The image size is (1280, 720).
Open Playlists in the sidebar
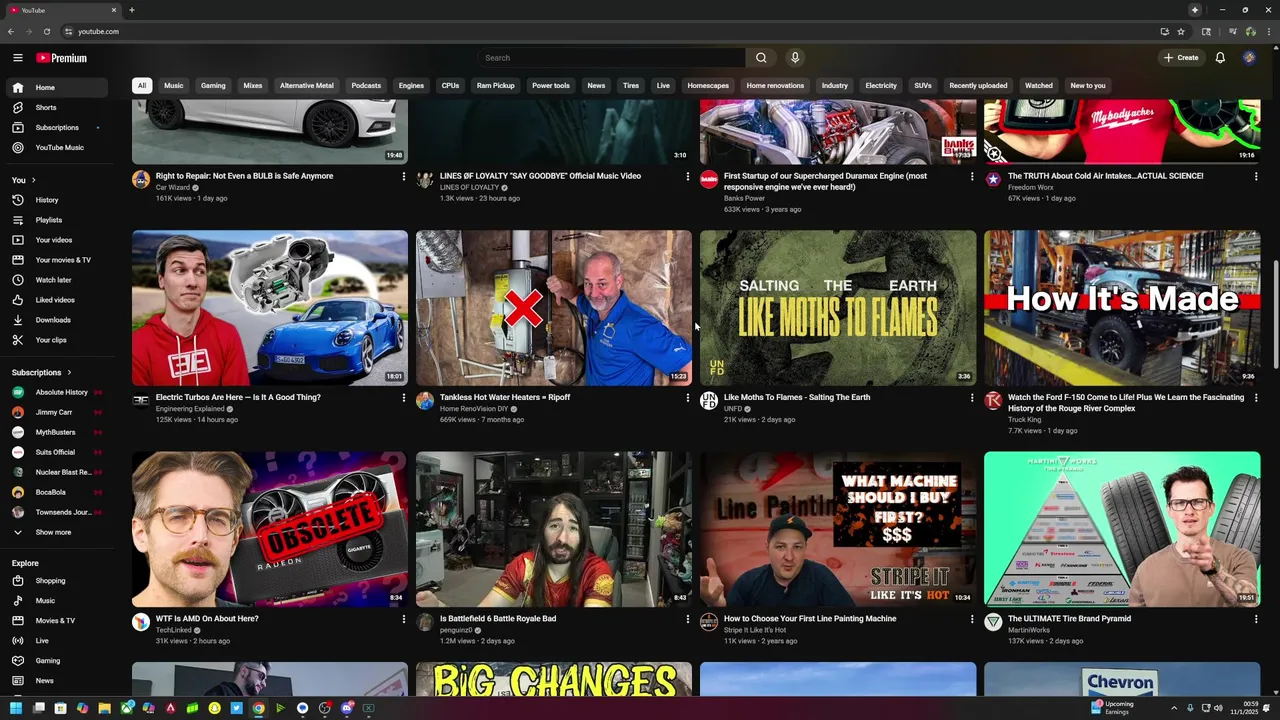[x=56, y=220]
